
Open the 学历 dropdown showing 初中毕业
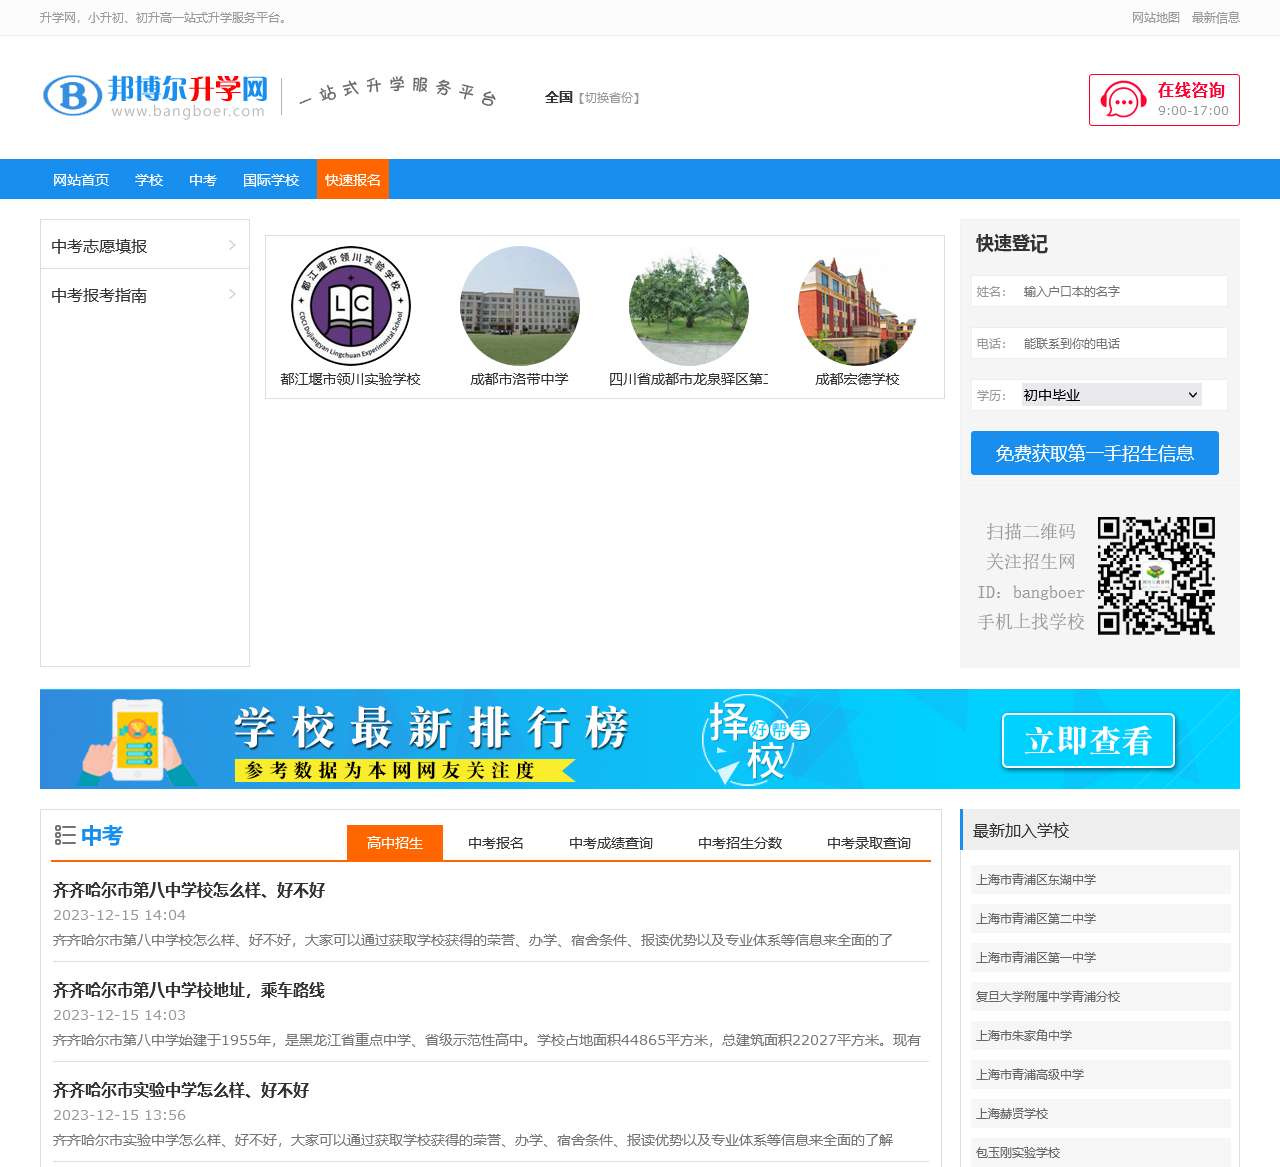[x=1108, y=394]
